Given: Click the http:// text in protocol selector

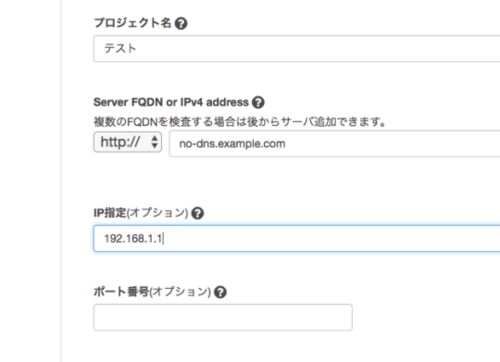Looking at the screenshot, I should [120, 142].
